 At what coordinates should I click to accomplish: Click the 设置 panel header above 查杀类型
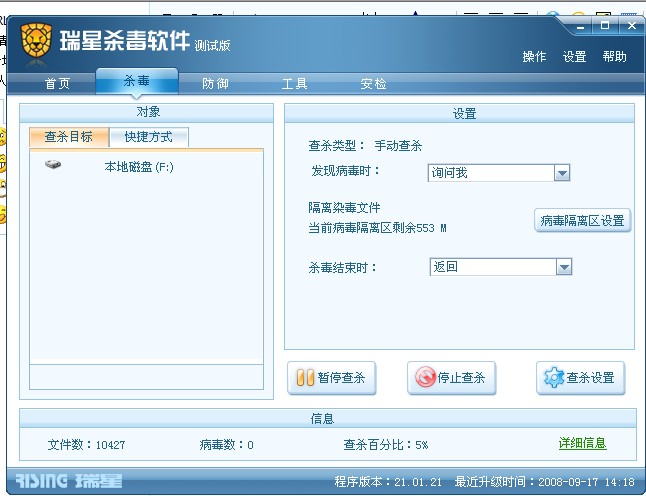pos(459,113)
